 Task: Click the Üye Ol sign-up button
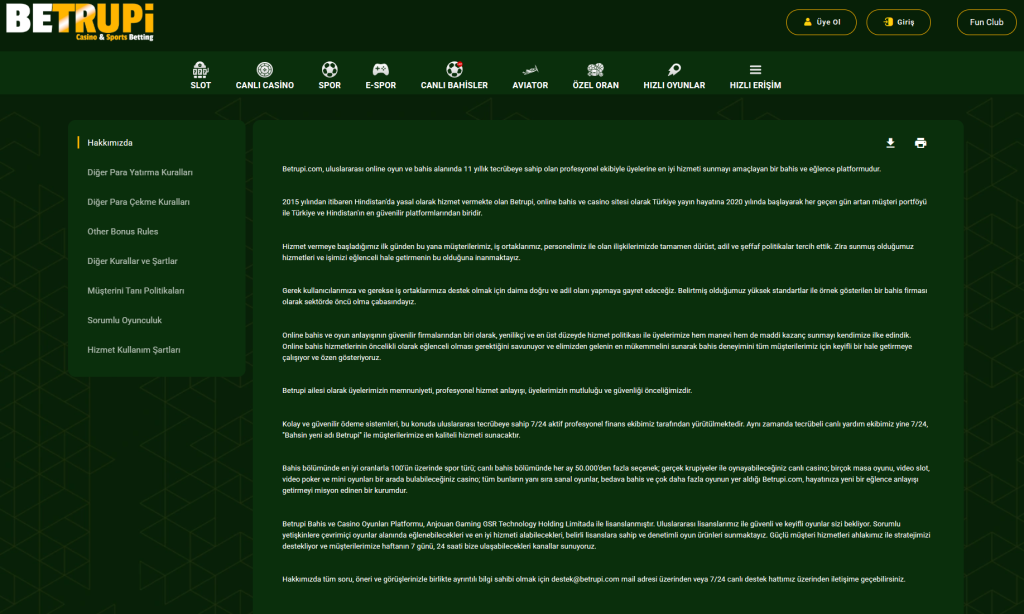click(822, 22)
